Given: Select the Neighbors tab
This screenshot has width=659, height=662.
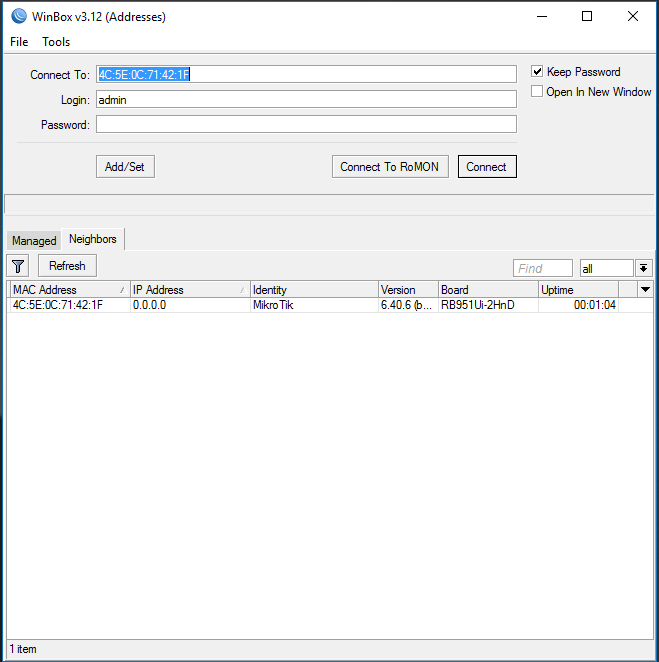Looking at the screenshot, I should tap(92, 239).
